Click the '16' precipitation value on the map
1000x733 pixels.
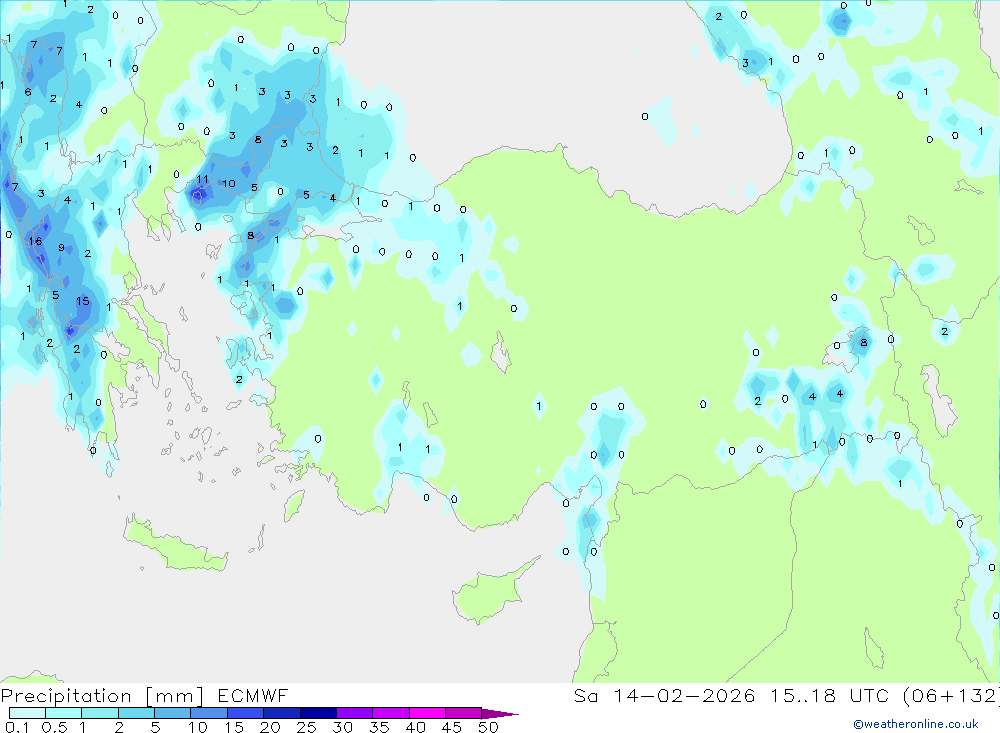(35, 241)
